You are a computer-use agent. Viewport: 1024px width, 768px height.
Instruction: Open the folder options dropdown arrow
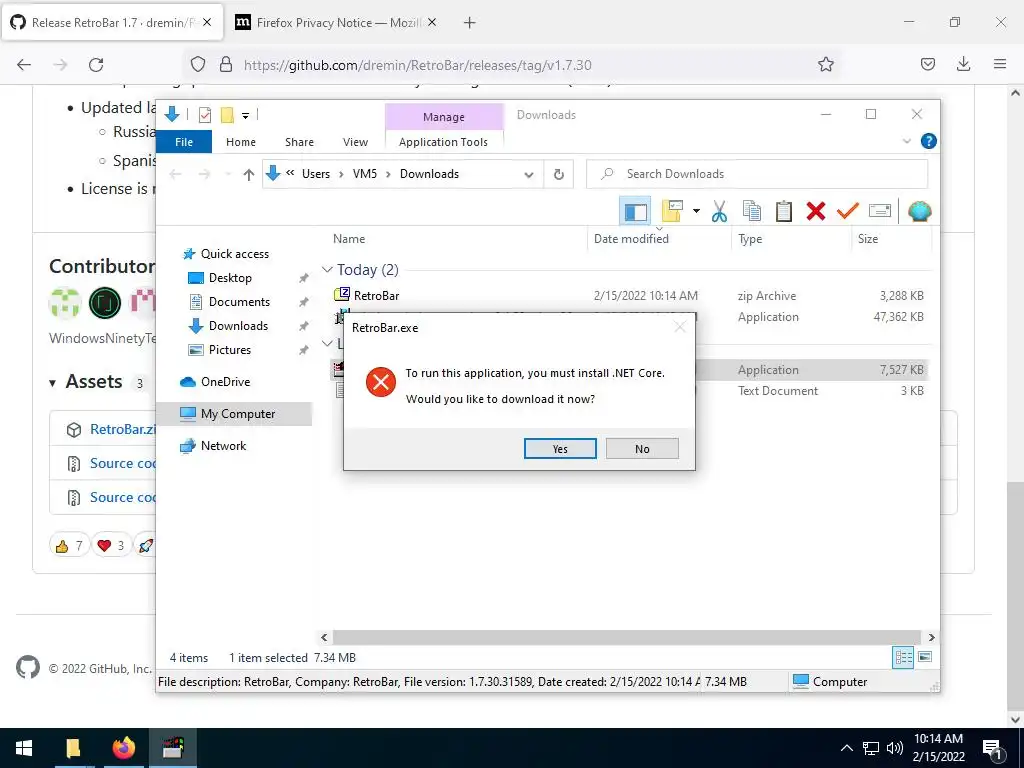[696, 211]
